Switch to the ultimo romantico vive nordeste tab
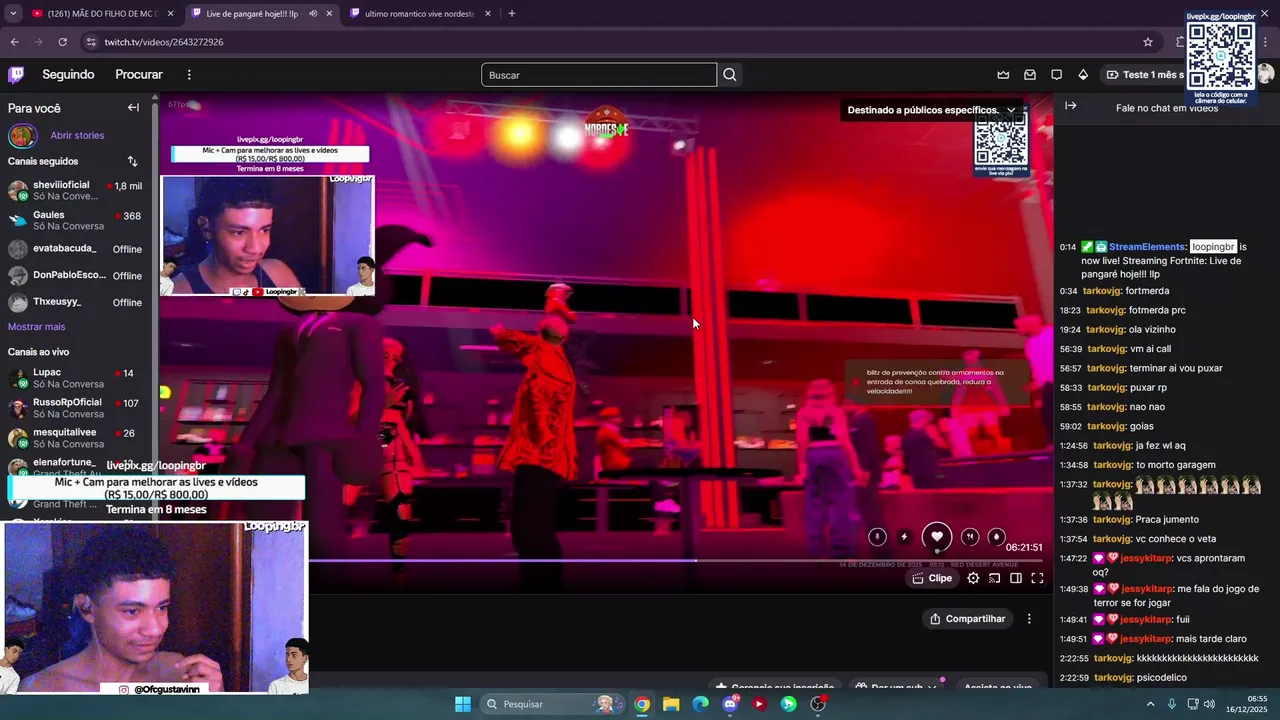The image size is (1280, 720). [x=420, y=14]
